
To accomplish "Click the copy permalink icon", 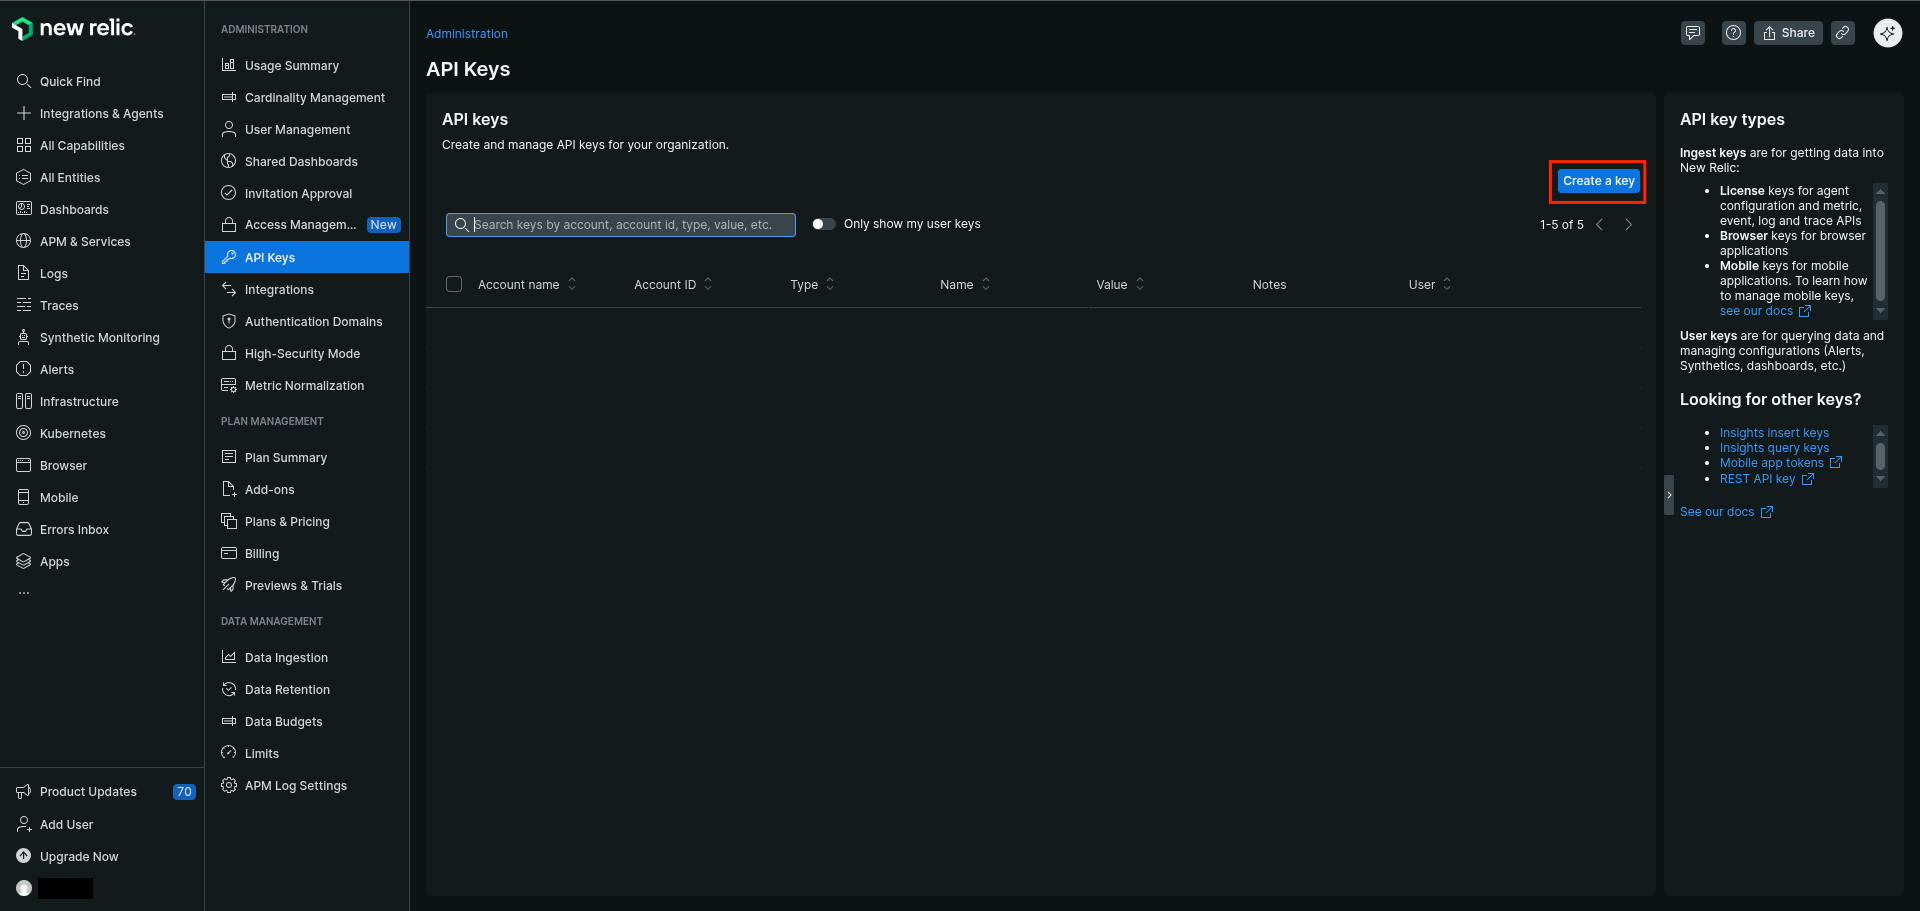I will pyautogui.click(x=1842, y=33).
